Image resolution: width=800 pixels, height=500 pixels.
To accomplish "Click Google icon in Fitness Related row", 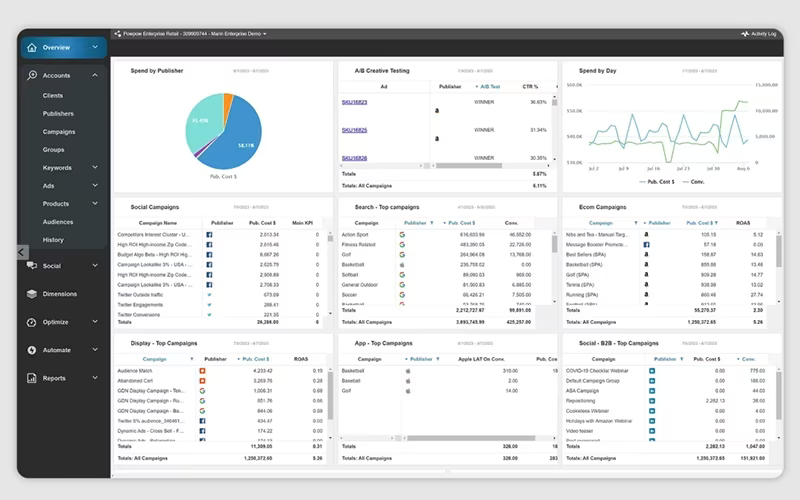I will pyautogui.click(x=402, y=245).
